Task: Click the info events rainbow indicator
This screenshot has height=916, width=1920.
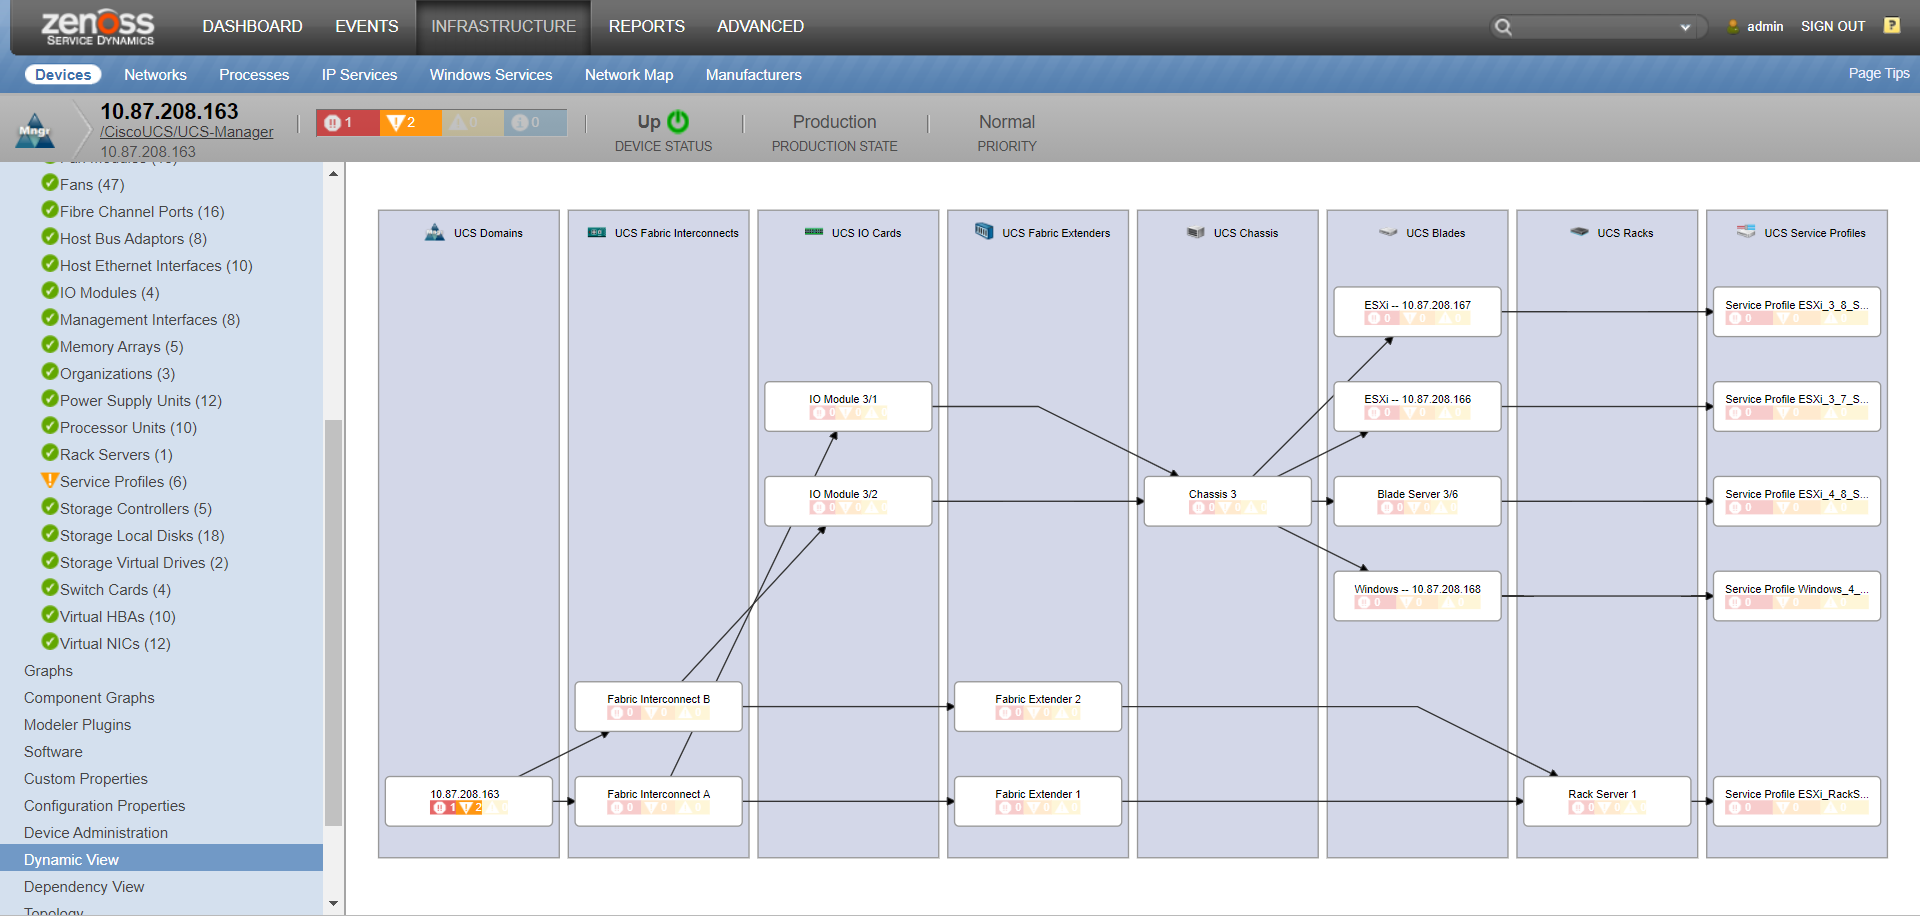Action: point(535,122)
